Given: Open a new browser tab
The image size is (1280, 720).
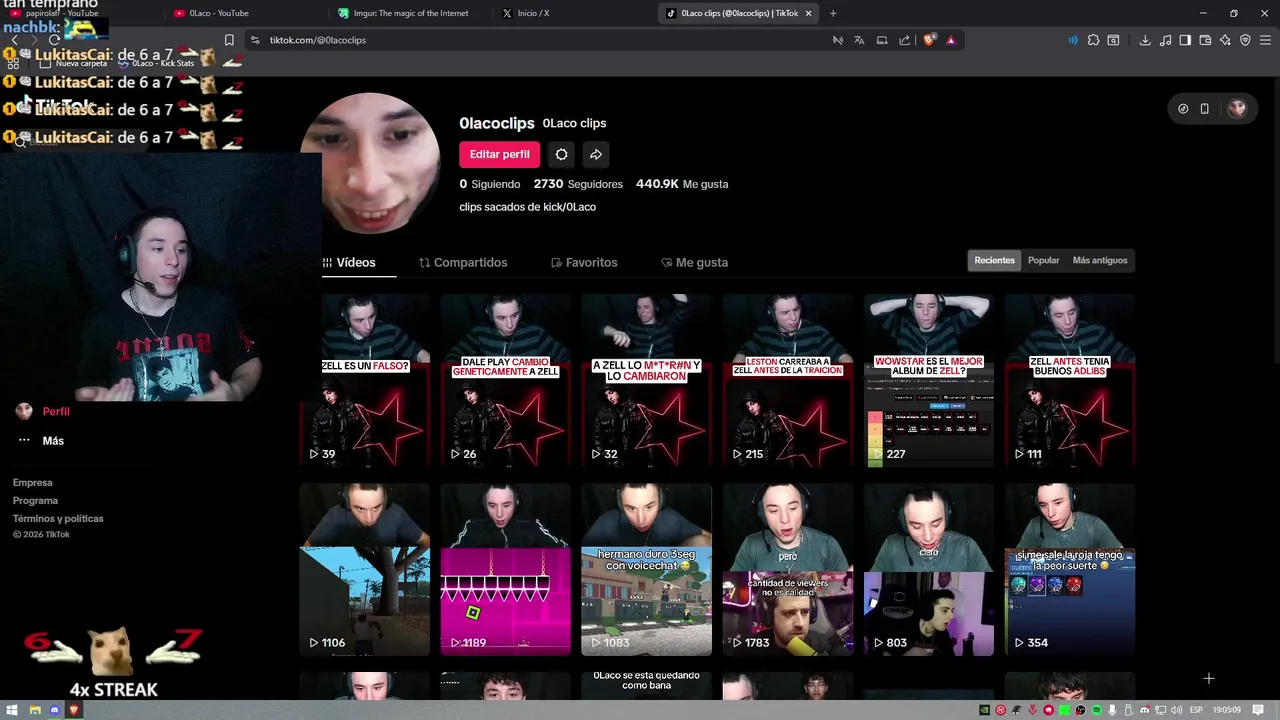Looking at the screenshot, I should point(833,13).
